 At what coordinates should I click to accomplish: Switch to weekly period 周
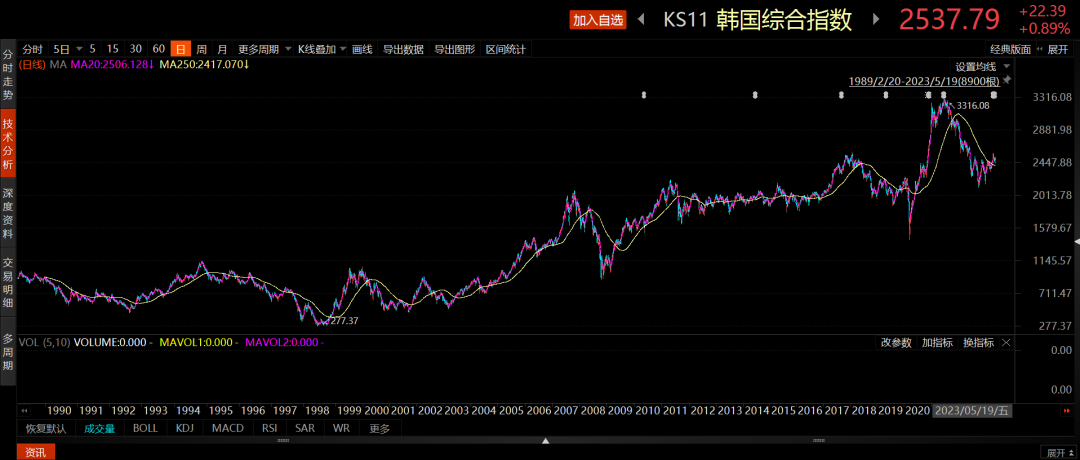point(201,49)
